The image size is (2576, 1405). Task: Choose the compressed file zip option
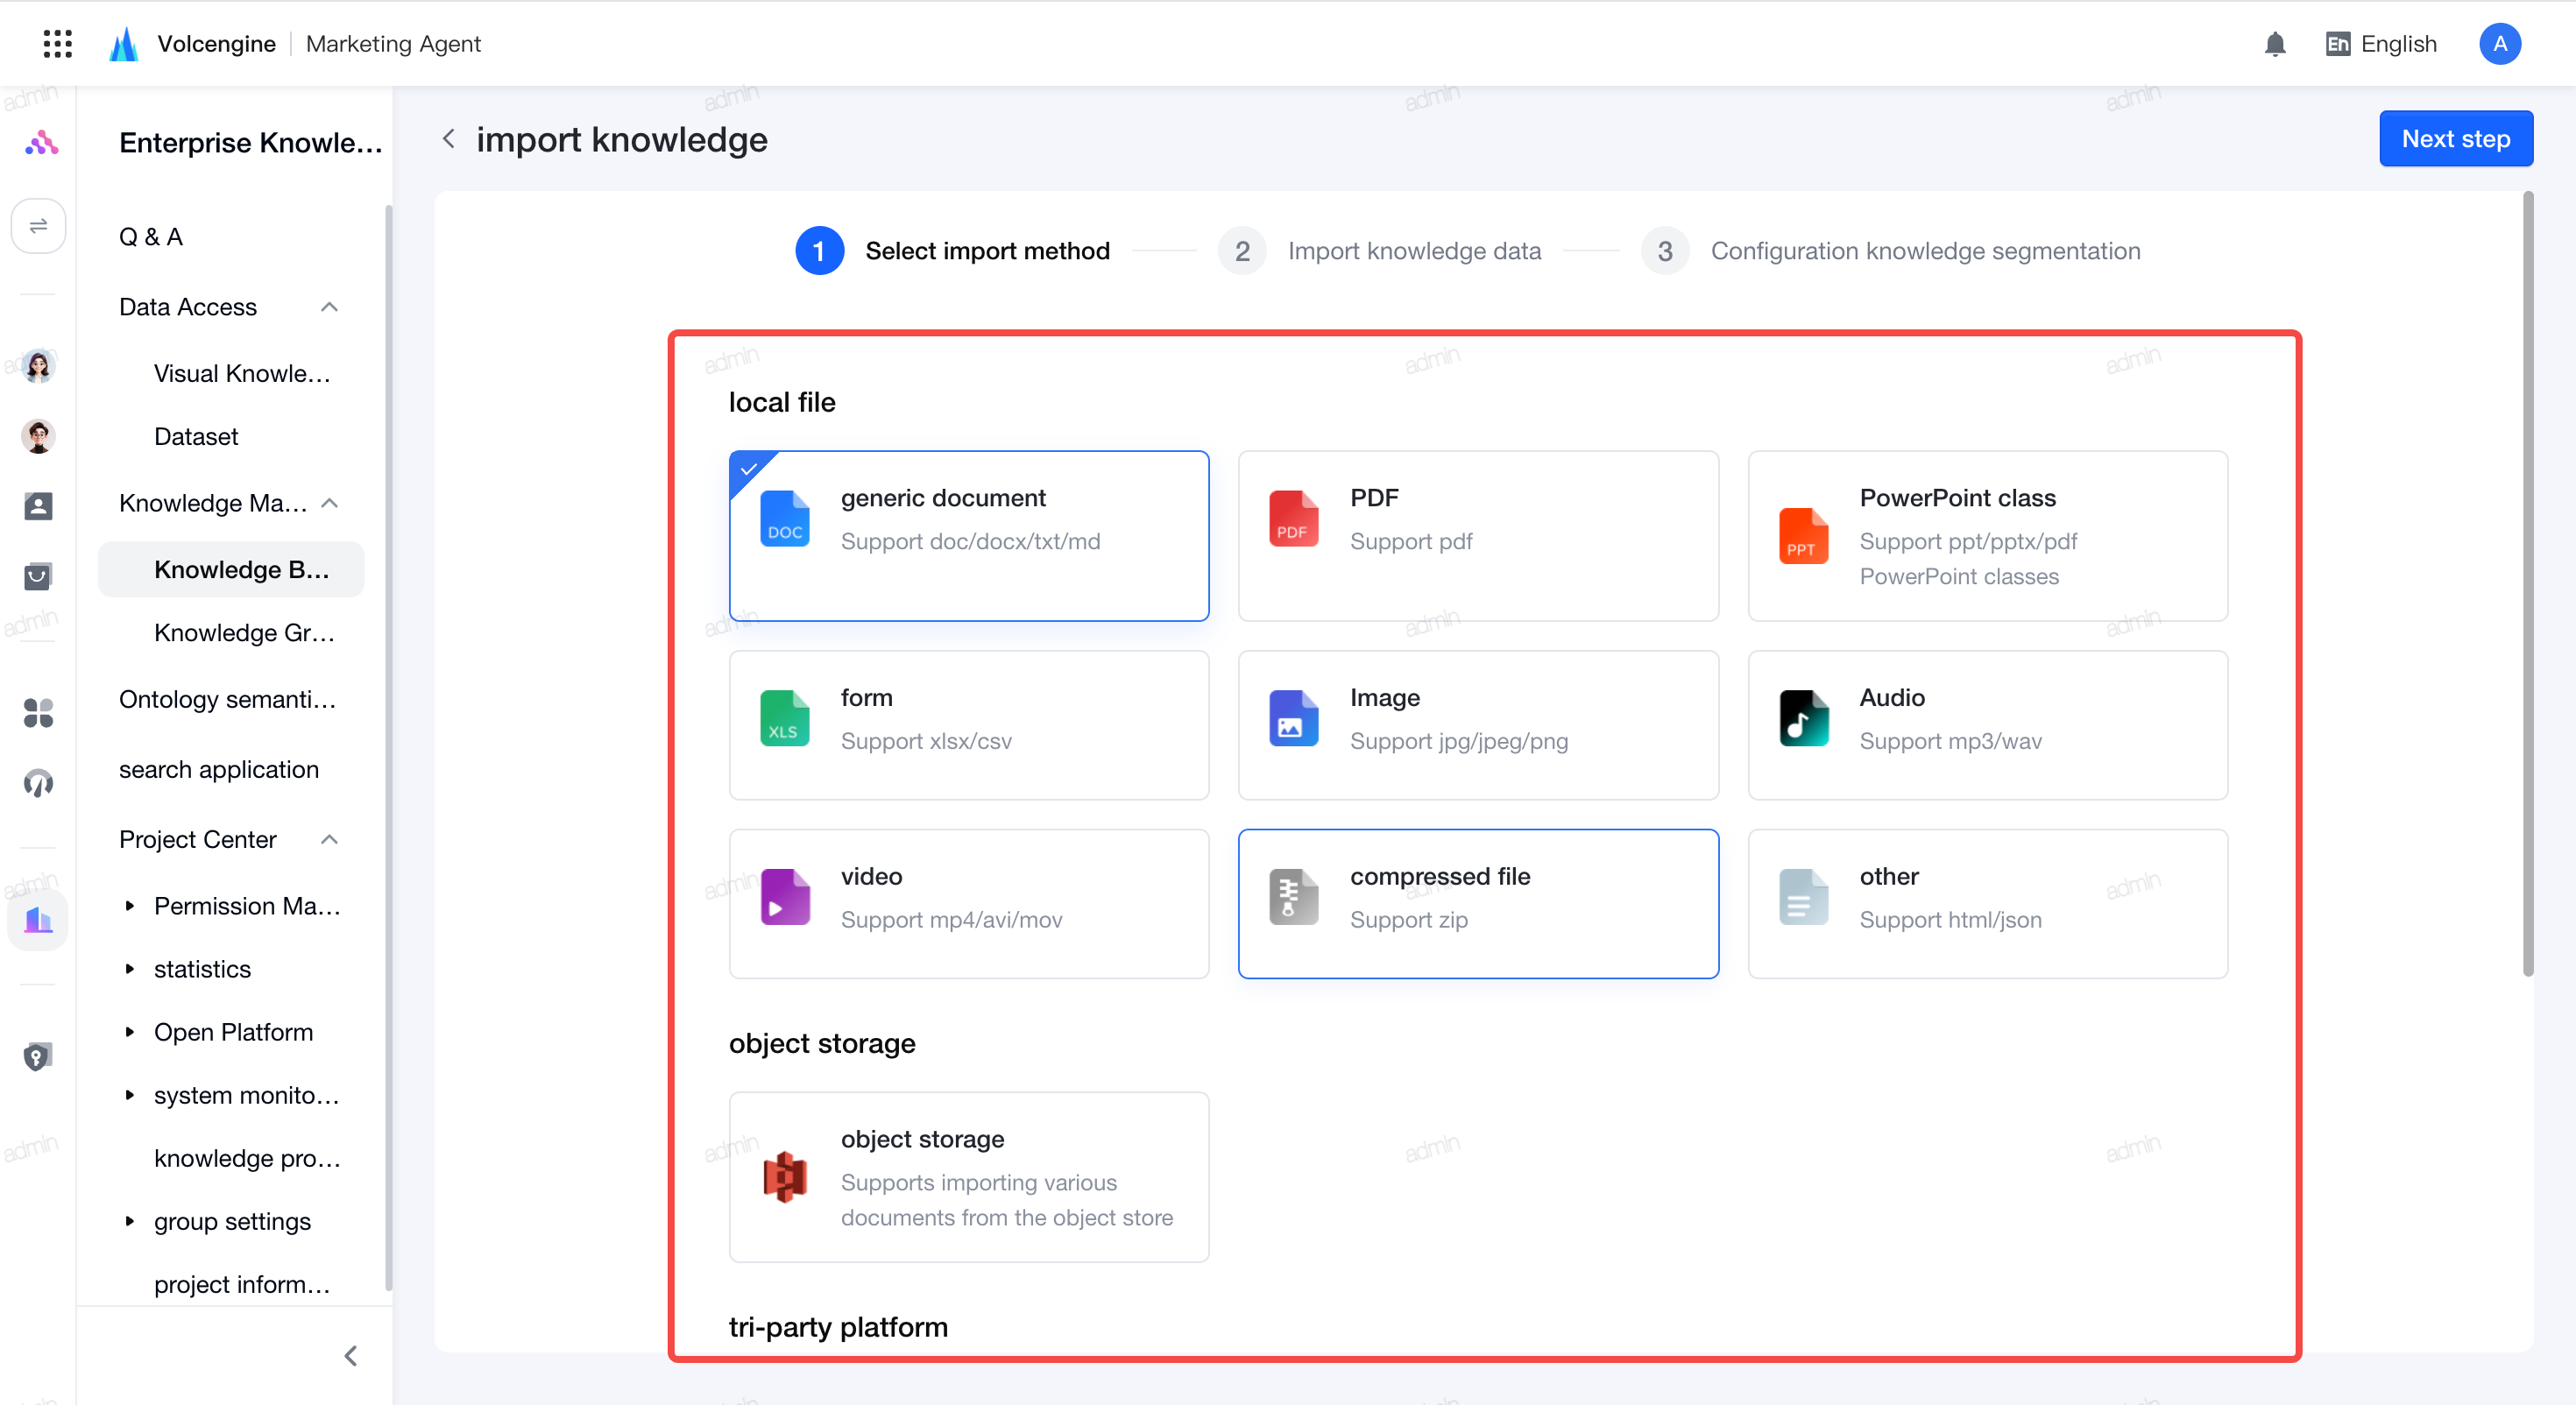pos(1478,903)
